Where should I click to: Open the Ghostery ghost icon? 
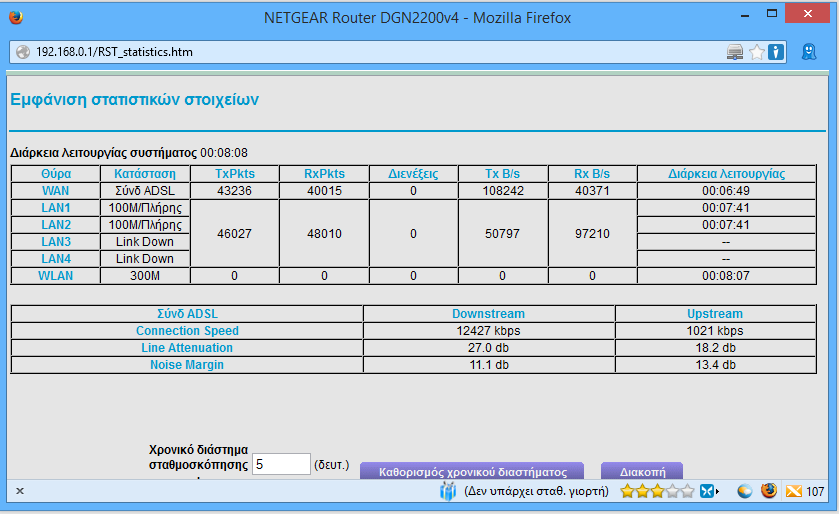809,52
